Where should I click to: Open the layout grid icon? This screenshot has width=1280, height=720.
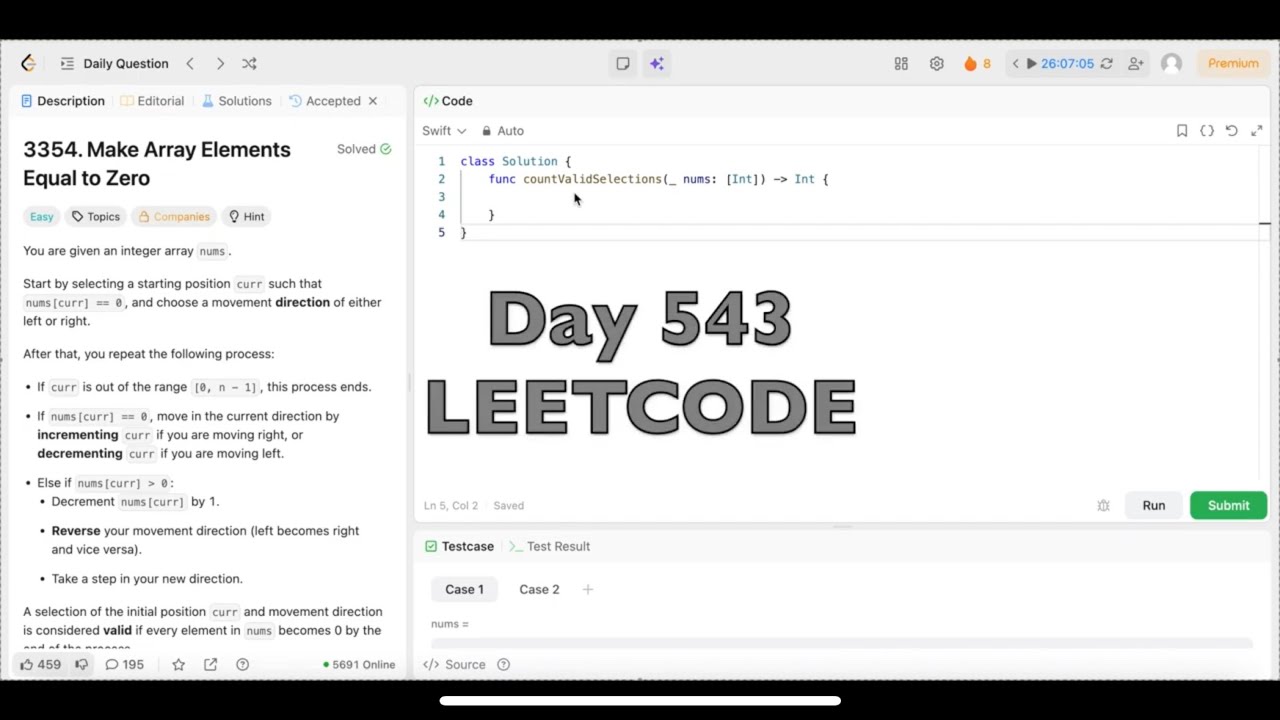click(x=901, y=63)
